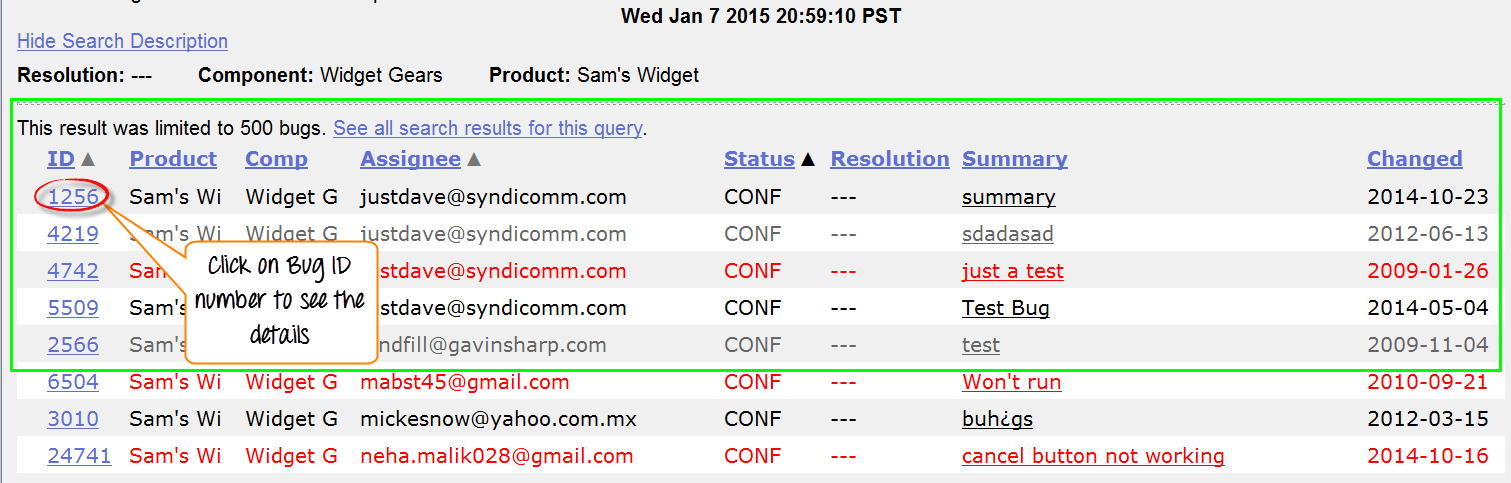The image size is (1511, 483).
Task: Open bug ID 24741
Action: [x=79, y=456]
